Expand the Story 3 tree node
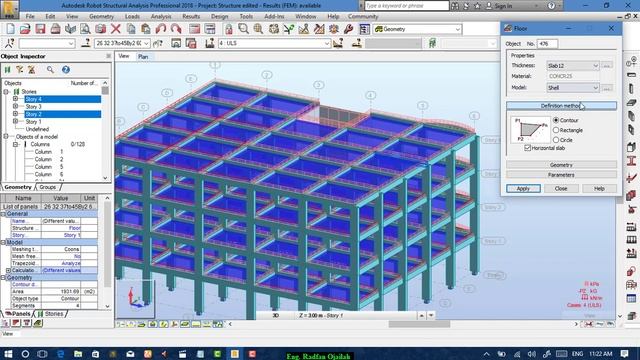Screen dimensions: 640x360 (15, 107)
